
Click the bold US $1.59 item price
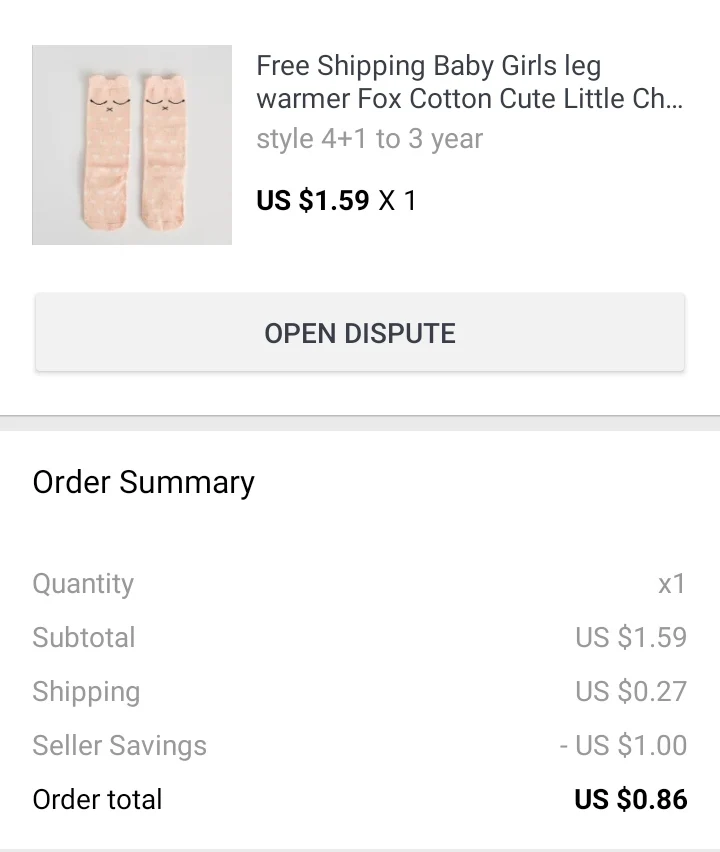tap(313, 200)
